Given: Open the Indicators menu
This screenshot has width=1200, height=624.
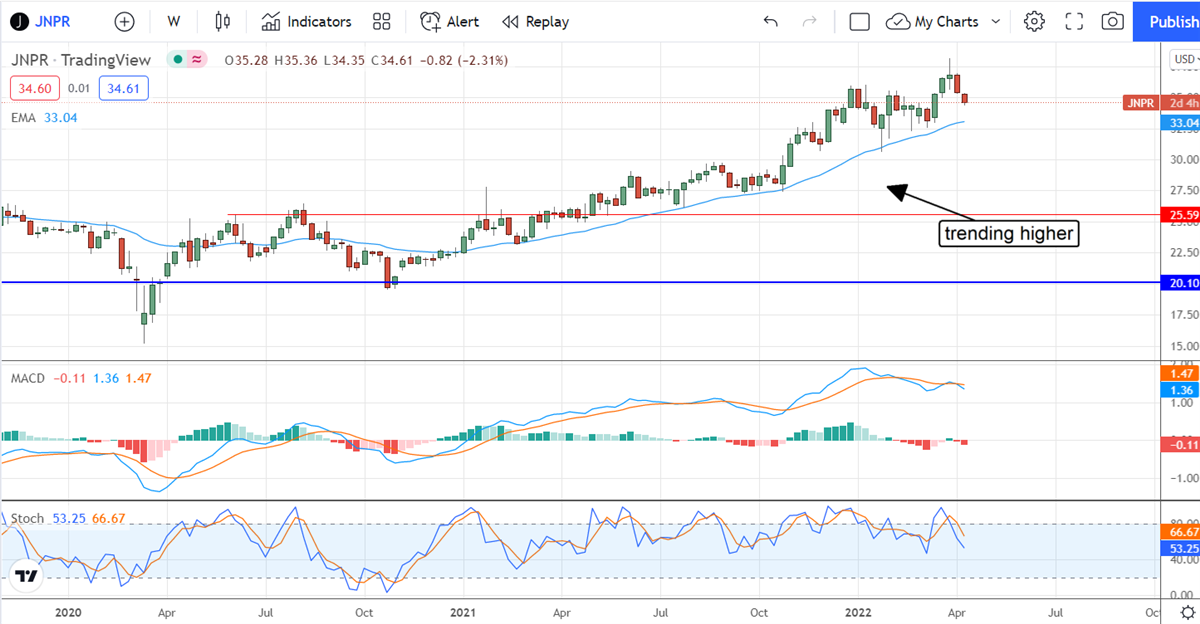Looking at the screenshot, I should click(x=307, y=21).
